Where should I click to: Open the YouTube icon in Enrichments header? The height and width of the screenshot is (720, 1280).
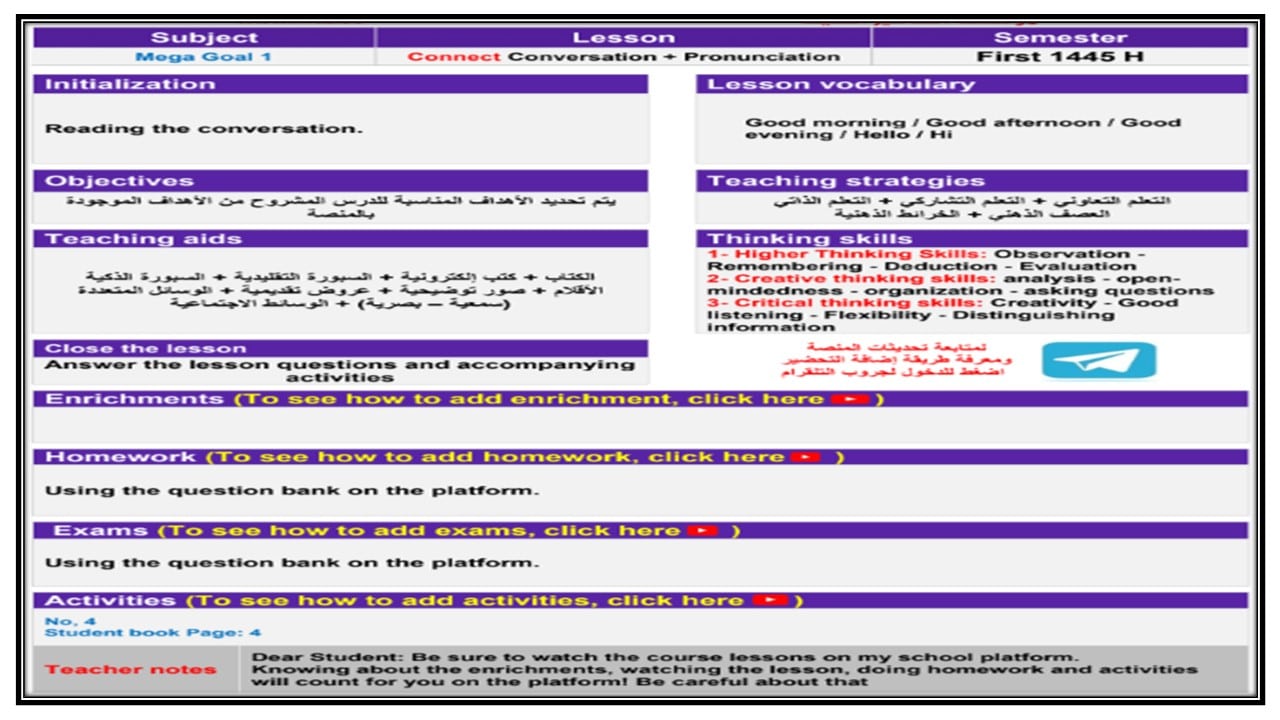point(849,399)
